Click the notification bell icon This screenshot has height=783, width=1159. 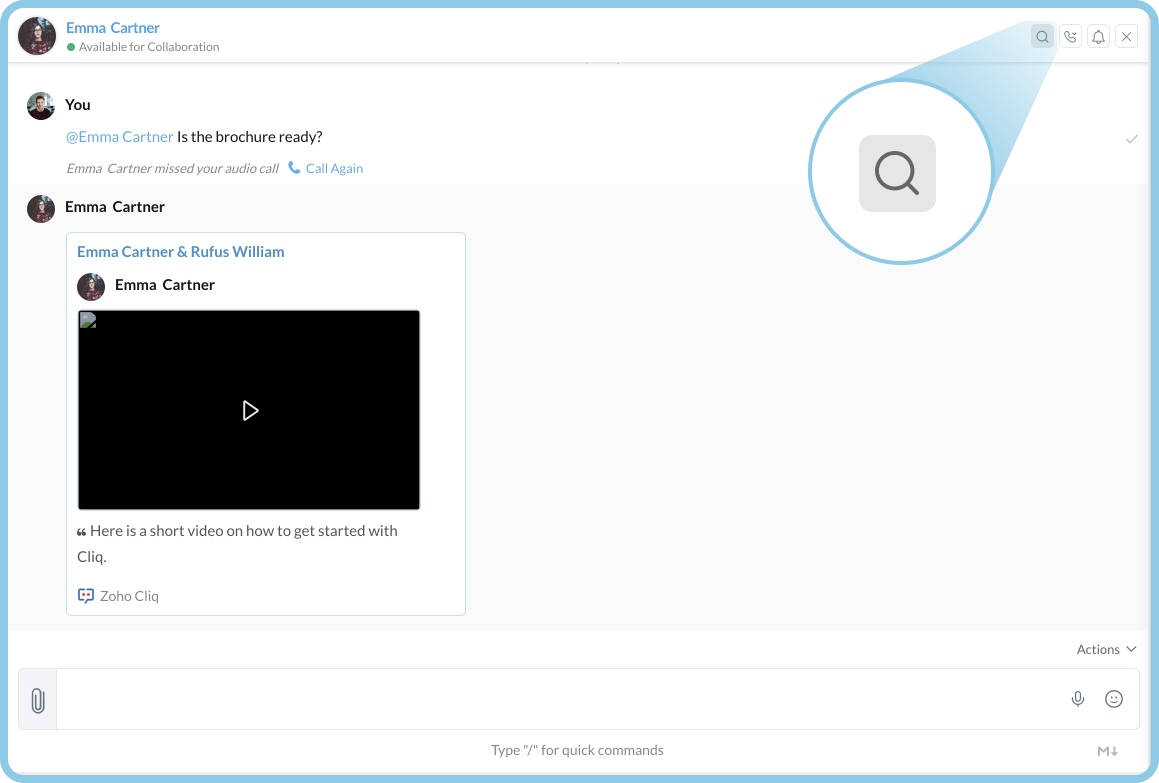(1098, 37)
